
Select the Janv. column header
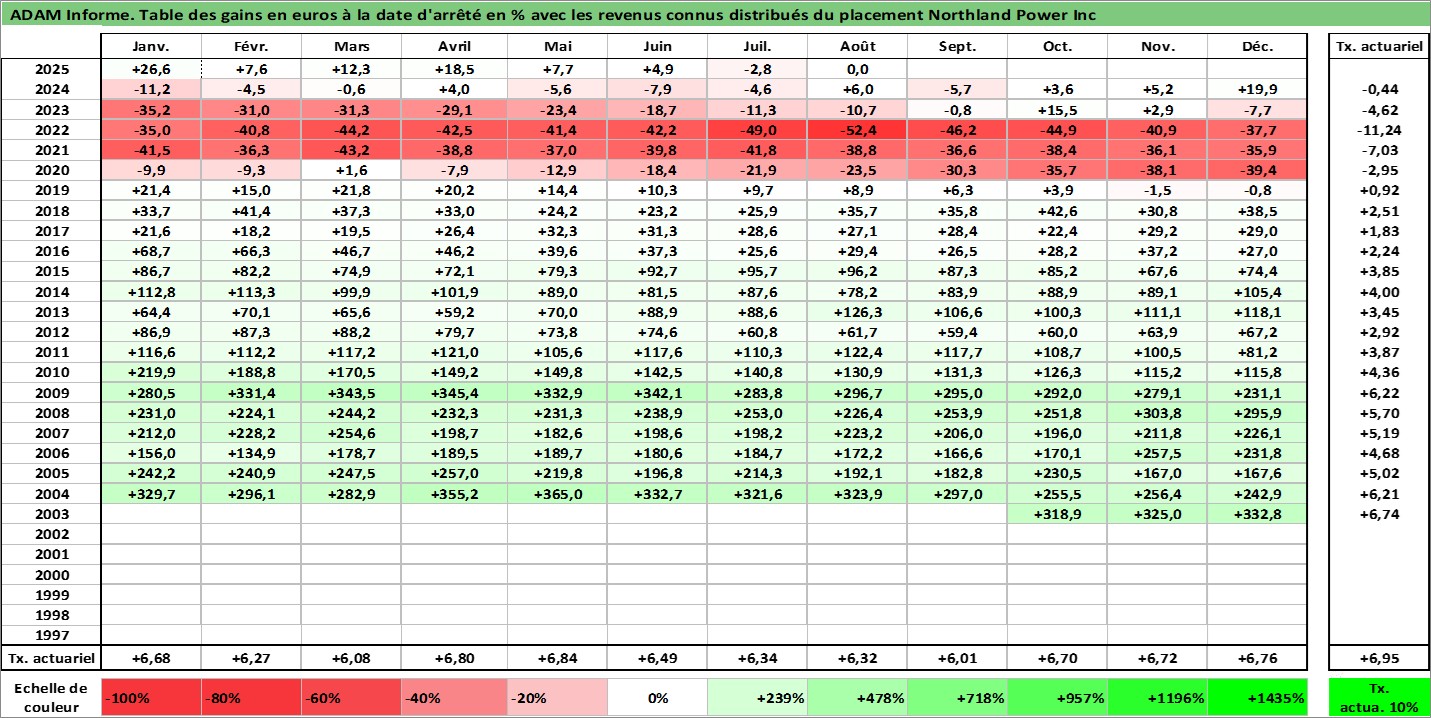coord(152,47)
